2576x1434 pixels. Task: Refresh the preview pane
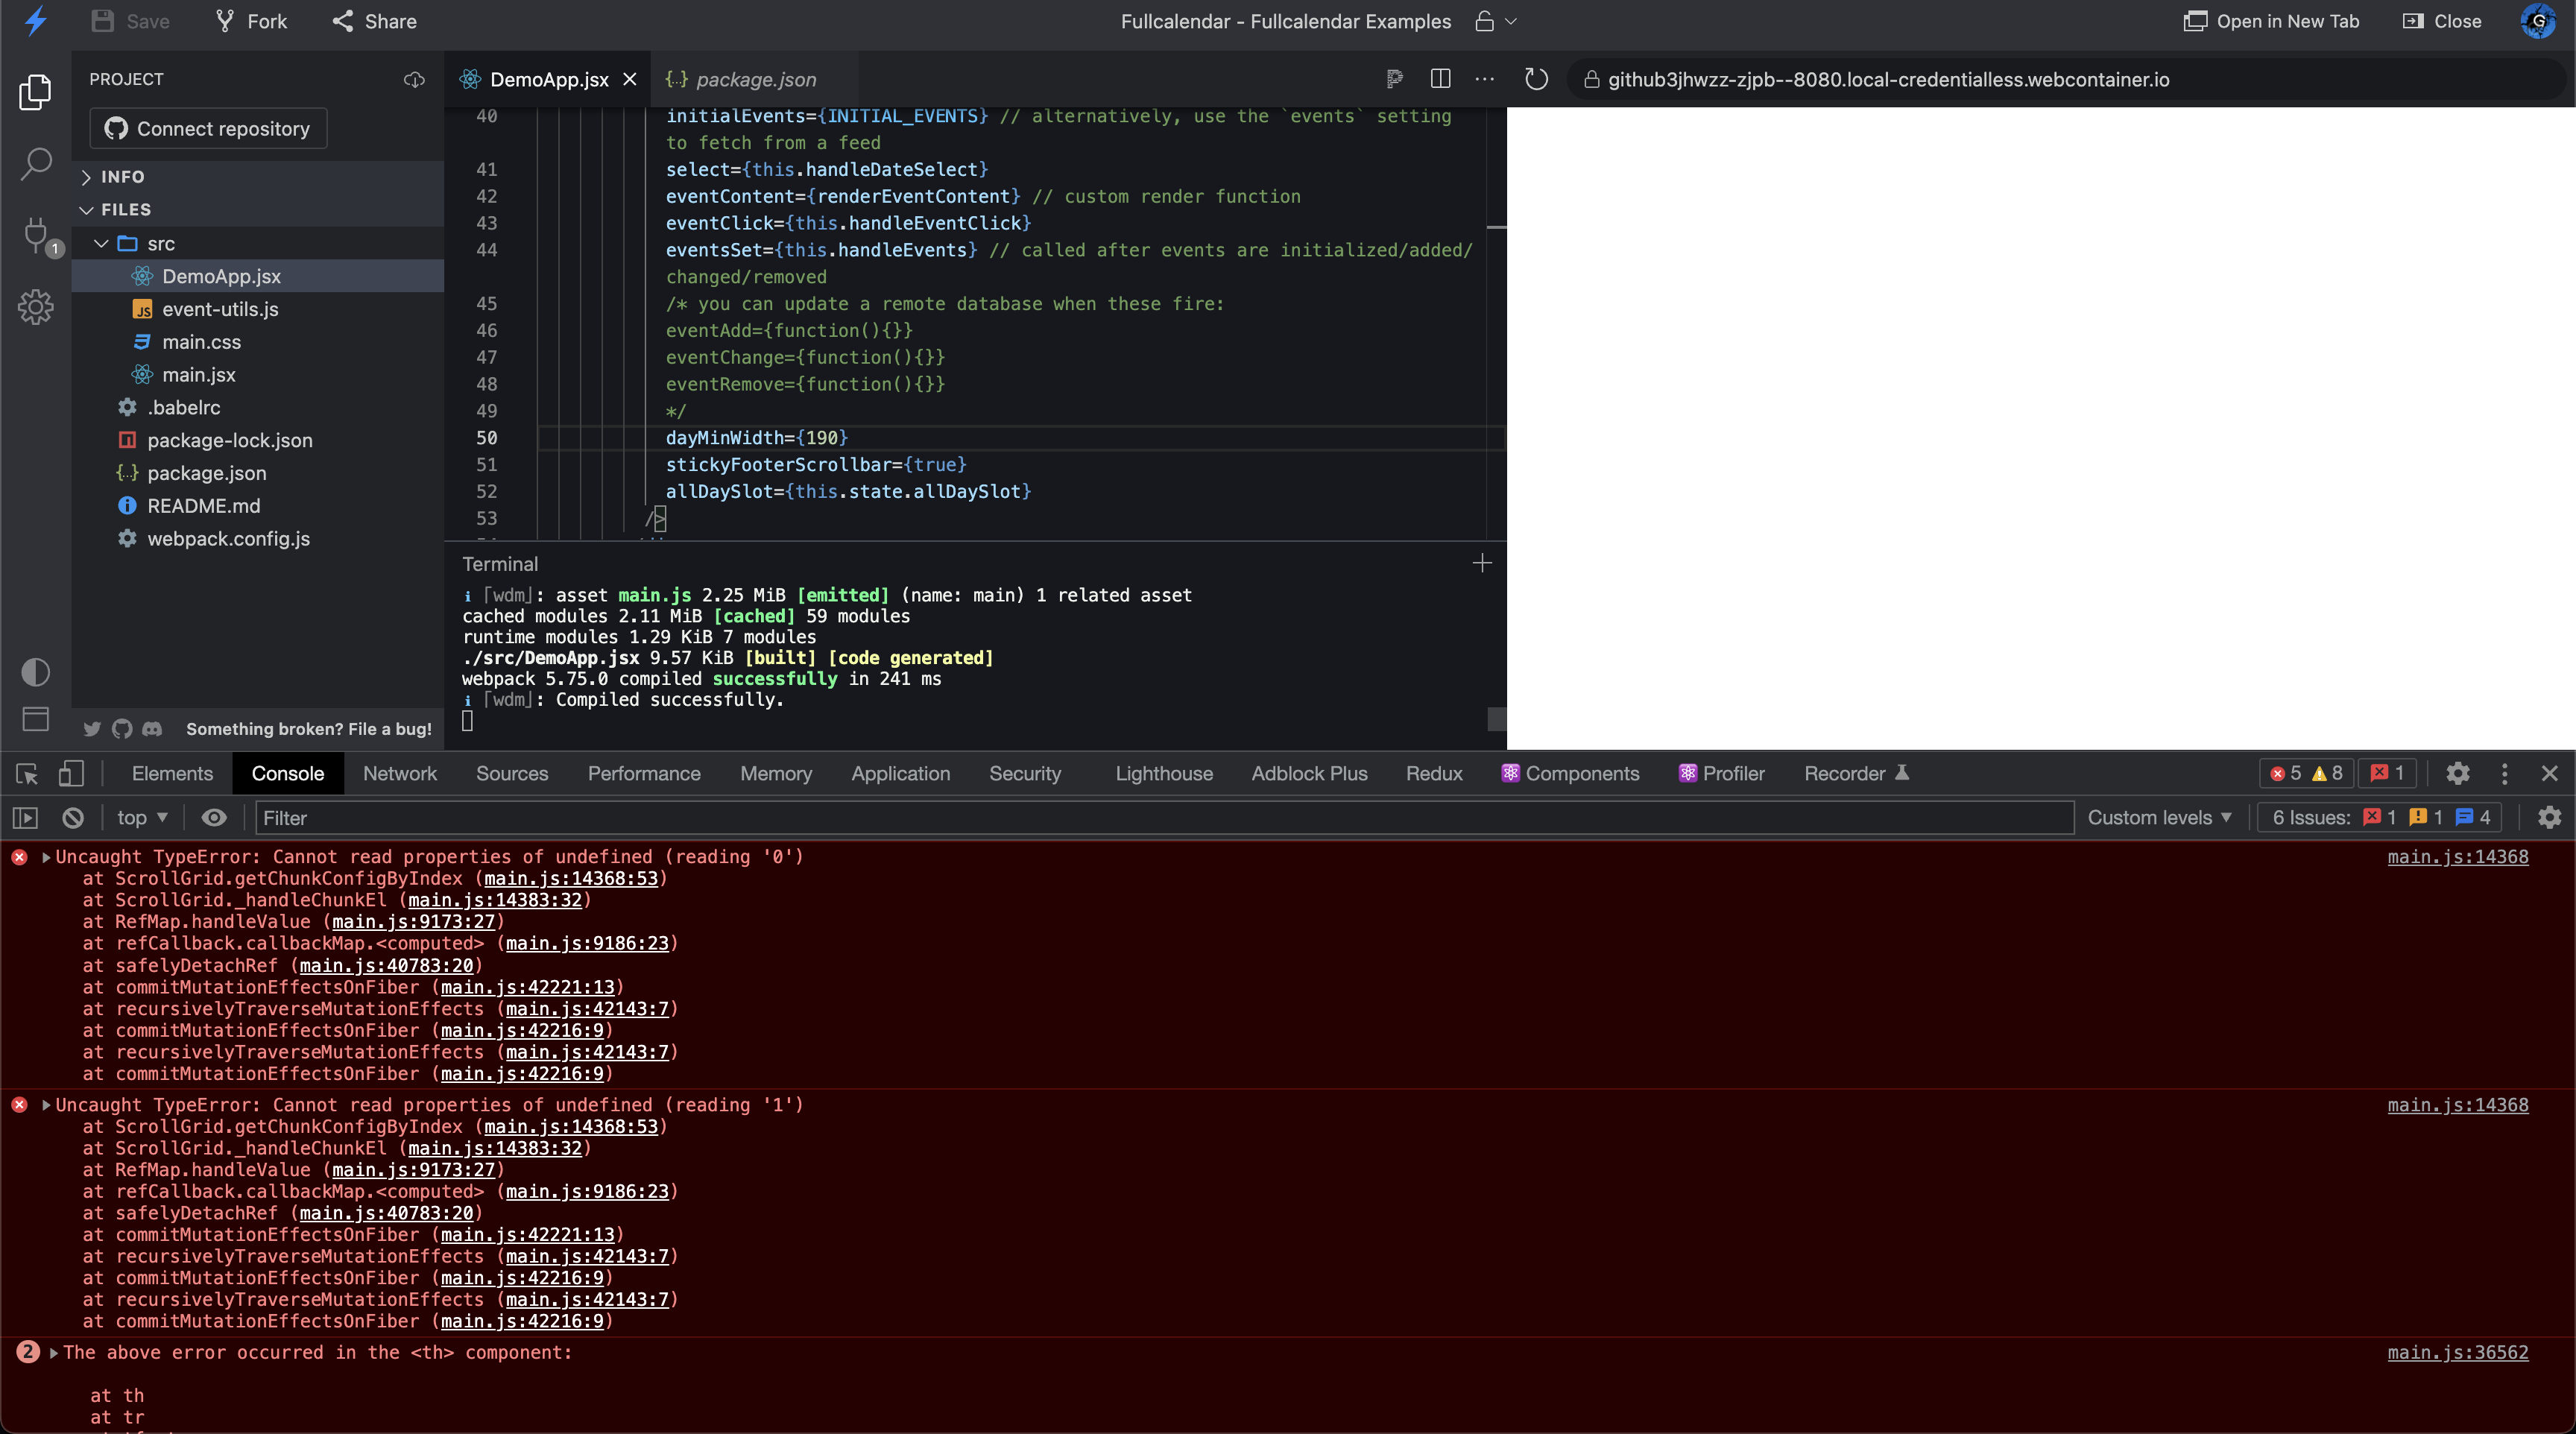1536,79
